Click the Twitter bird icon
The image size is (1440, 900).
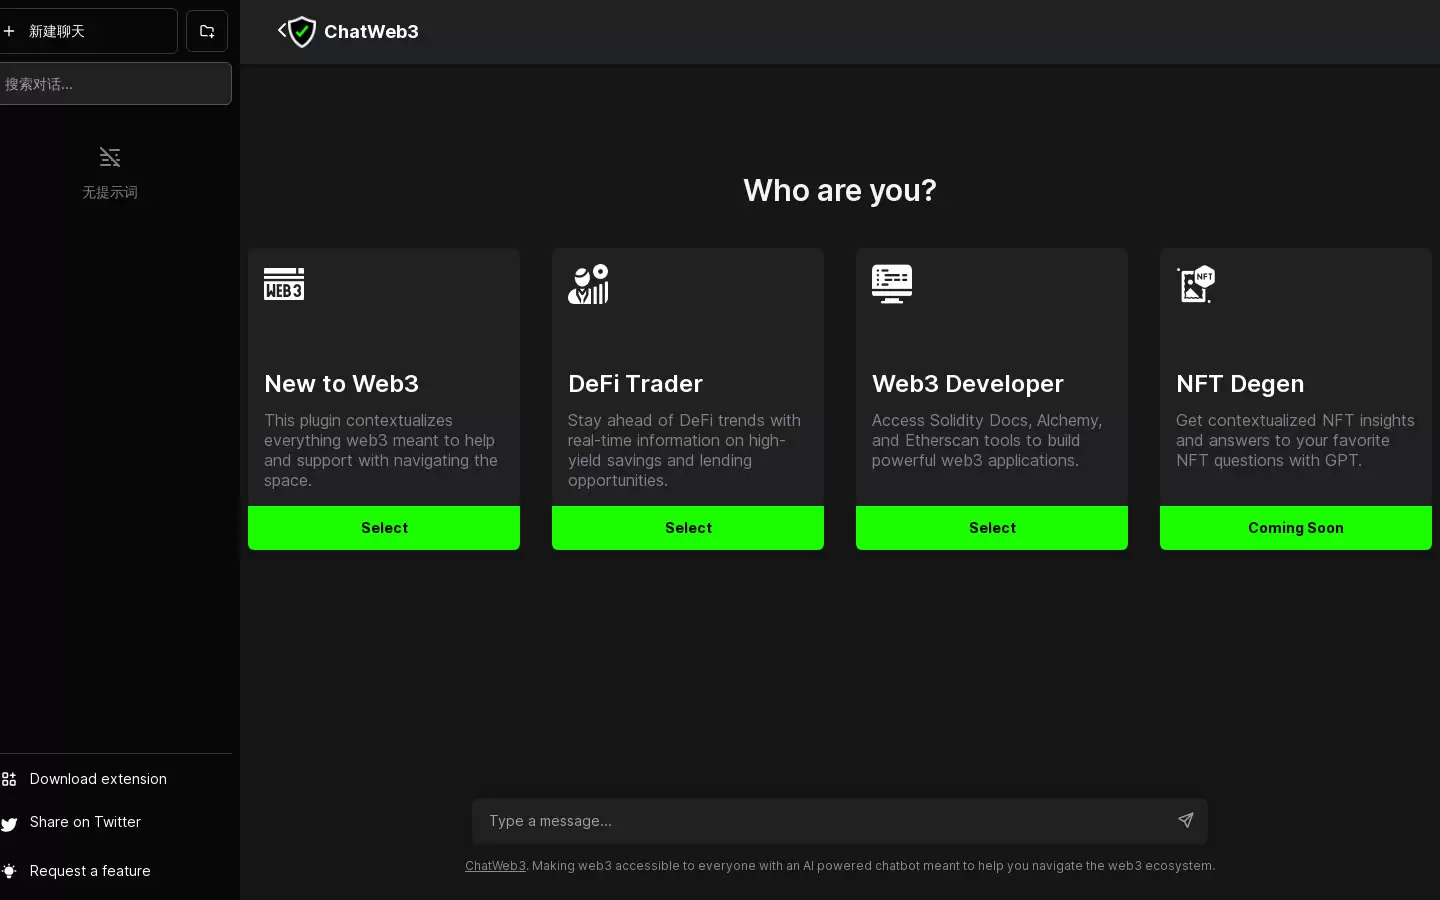tap(9, 824)
